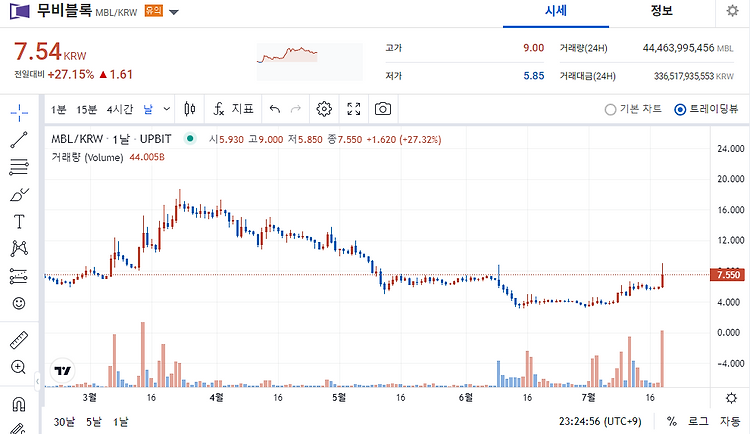Open the chart patterns tool
750x434 pixels.
[x=19, y=248]
